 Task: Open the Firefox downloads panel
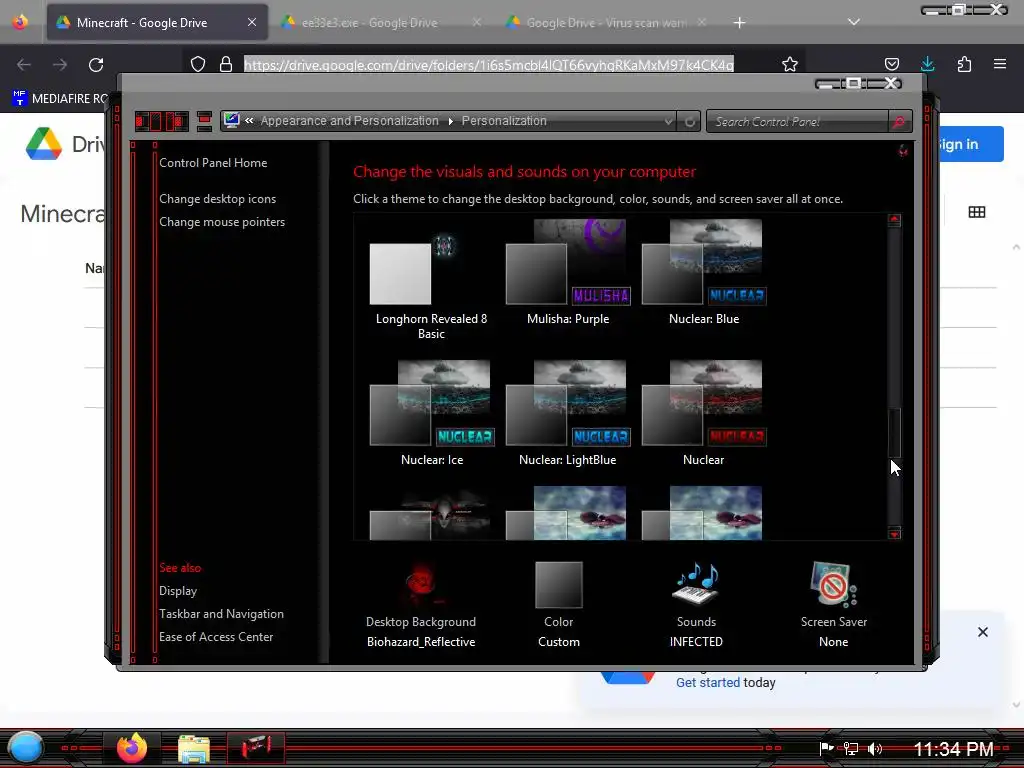(x=927, y=64)
